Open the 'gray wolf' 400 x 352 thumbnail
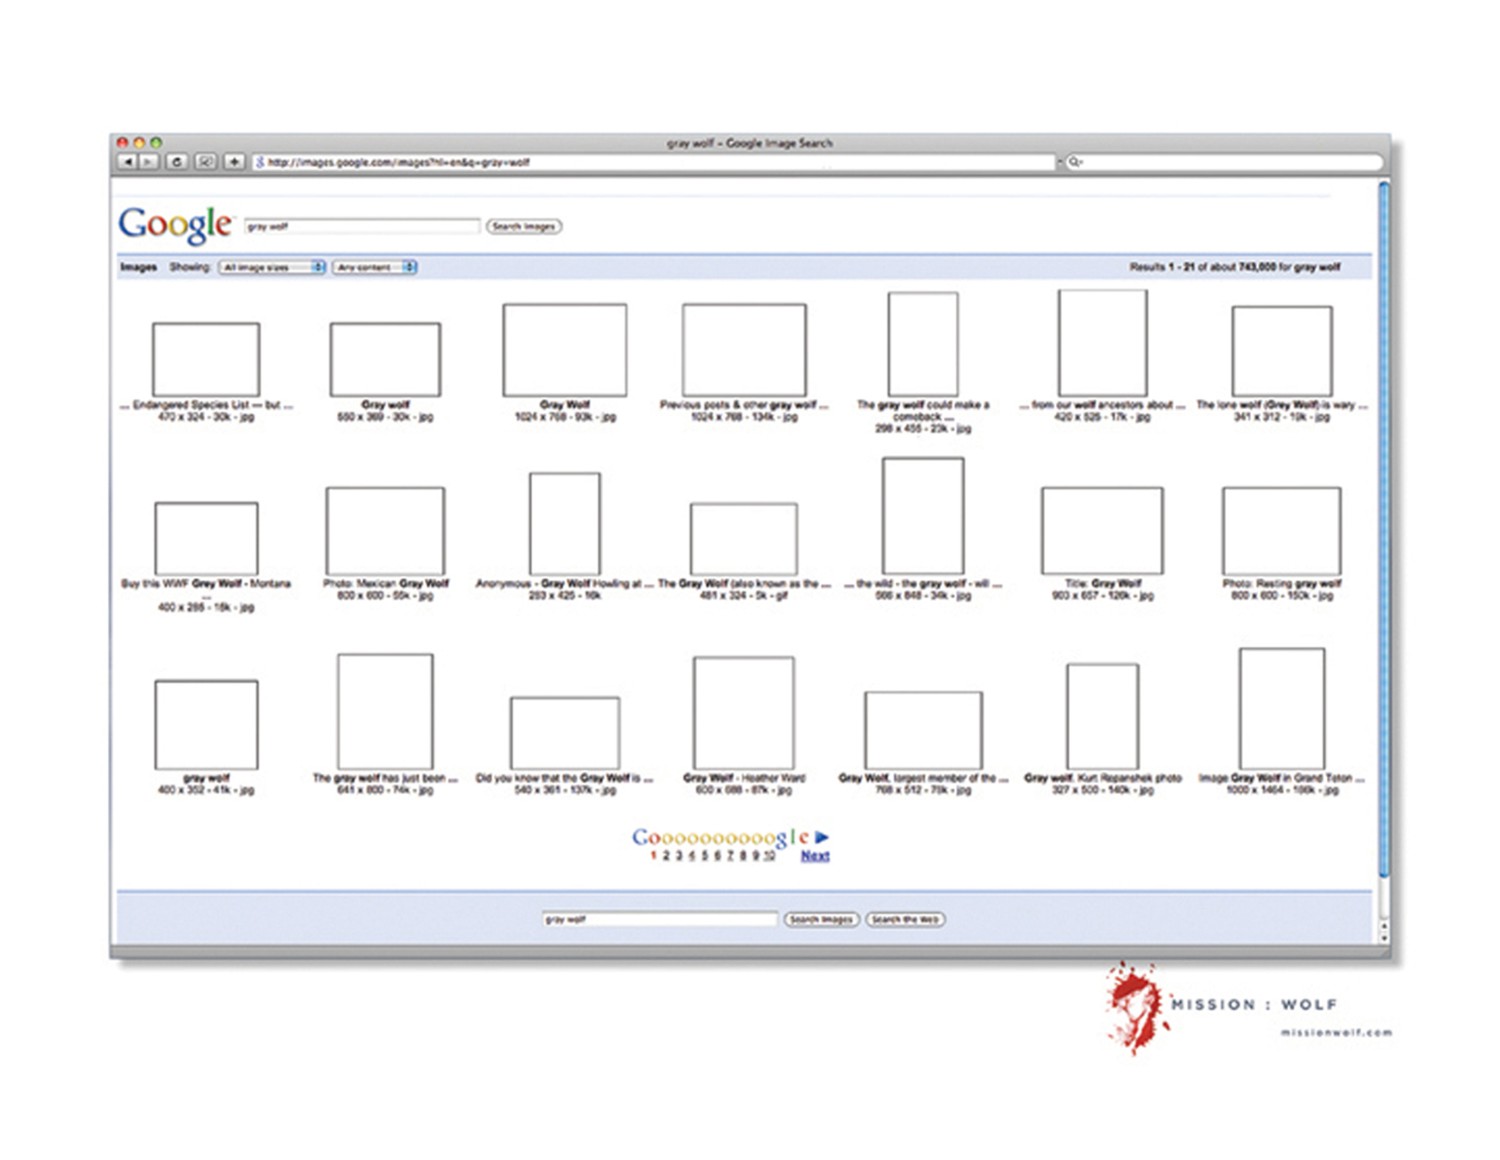Image resolution: width=1500 pixels, height=1160 pixels. pos(206,725)
